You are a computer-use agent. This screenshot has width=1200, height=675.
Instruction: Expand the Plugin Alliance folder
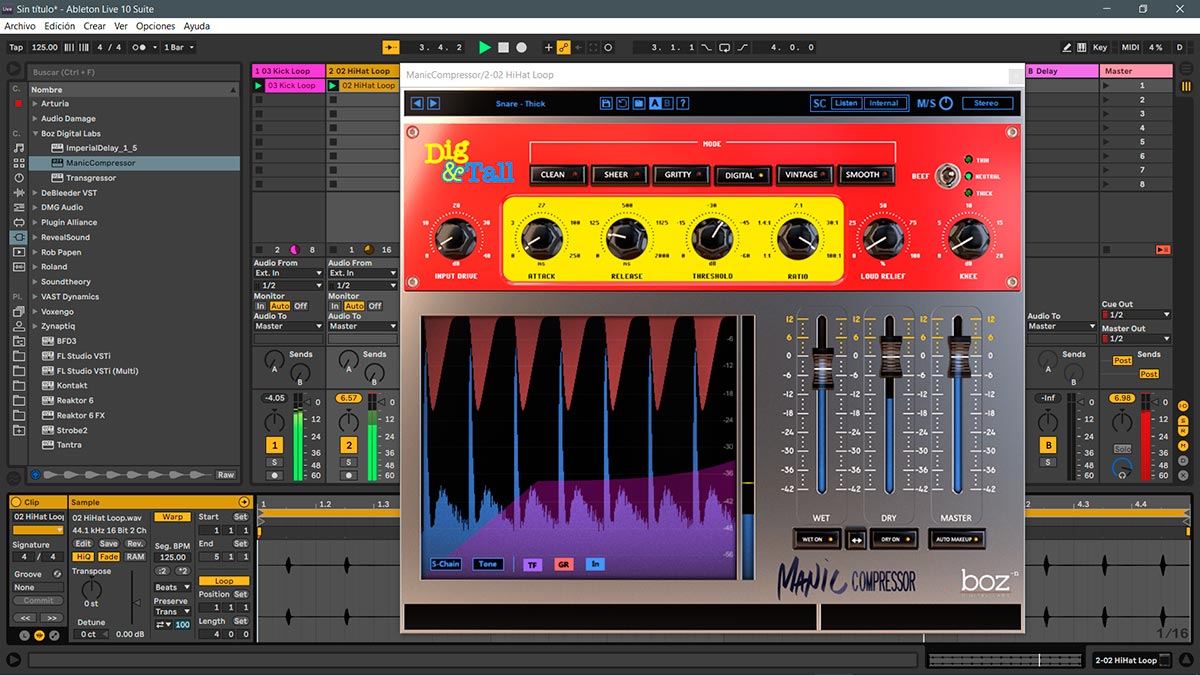pyautogui.click(x=35, y=223)
